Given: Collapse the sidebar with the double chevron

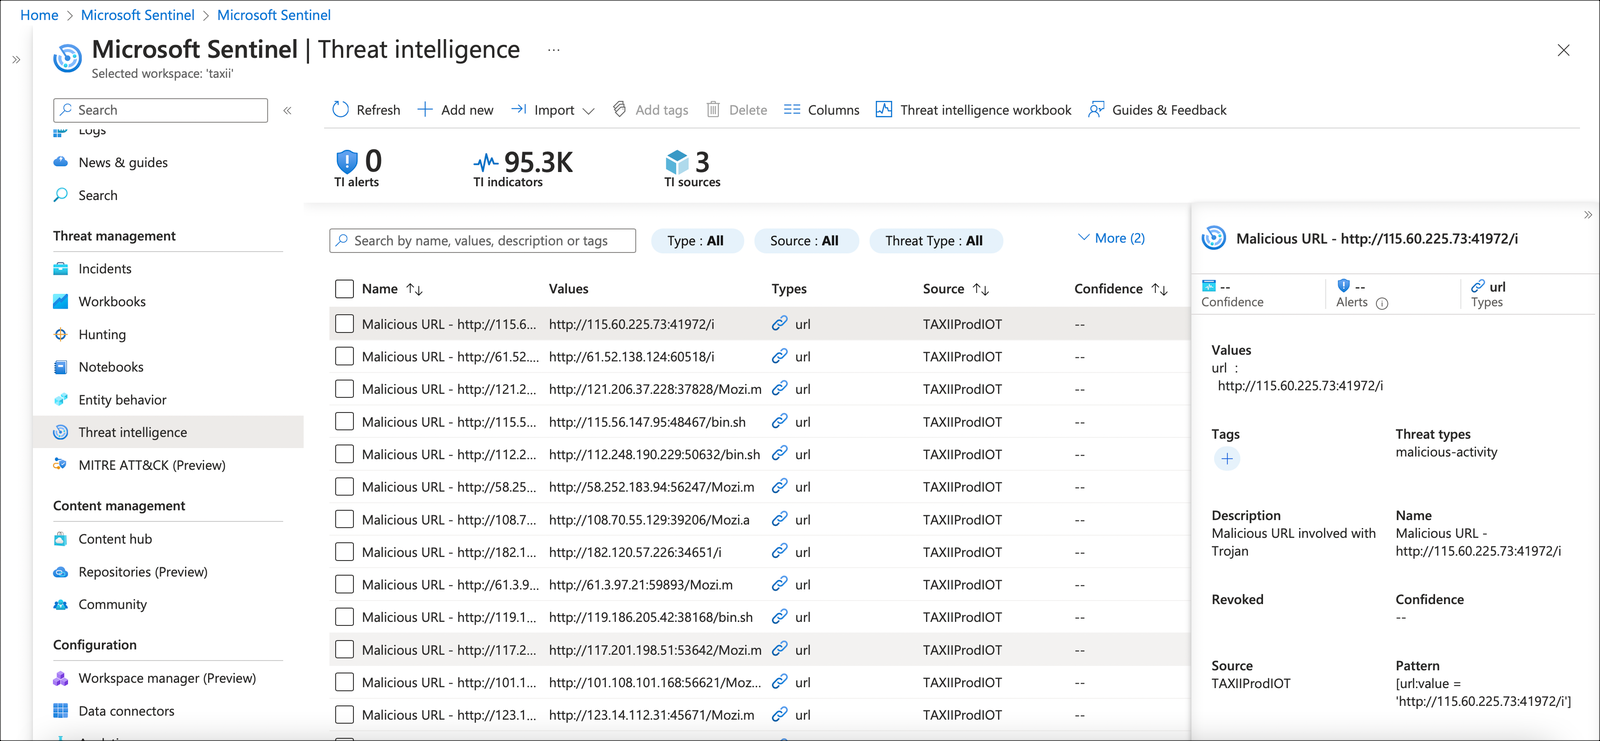Looking at the screenshot, I should pos(287,110).
